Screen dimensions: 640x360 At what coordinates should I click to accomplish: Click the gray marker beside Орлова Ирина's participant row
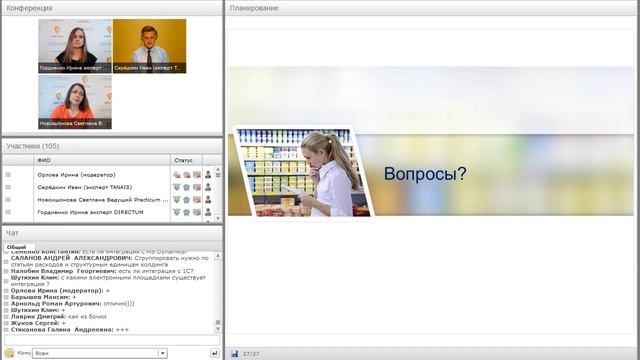tap(8, 175)
